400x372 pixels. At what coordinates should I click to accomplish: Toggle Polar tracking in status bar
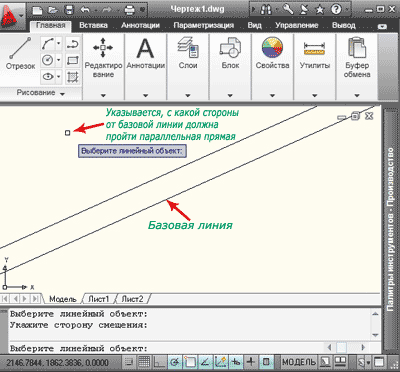175,362
